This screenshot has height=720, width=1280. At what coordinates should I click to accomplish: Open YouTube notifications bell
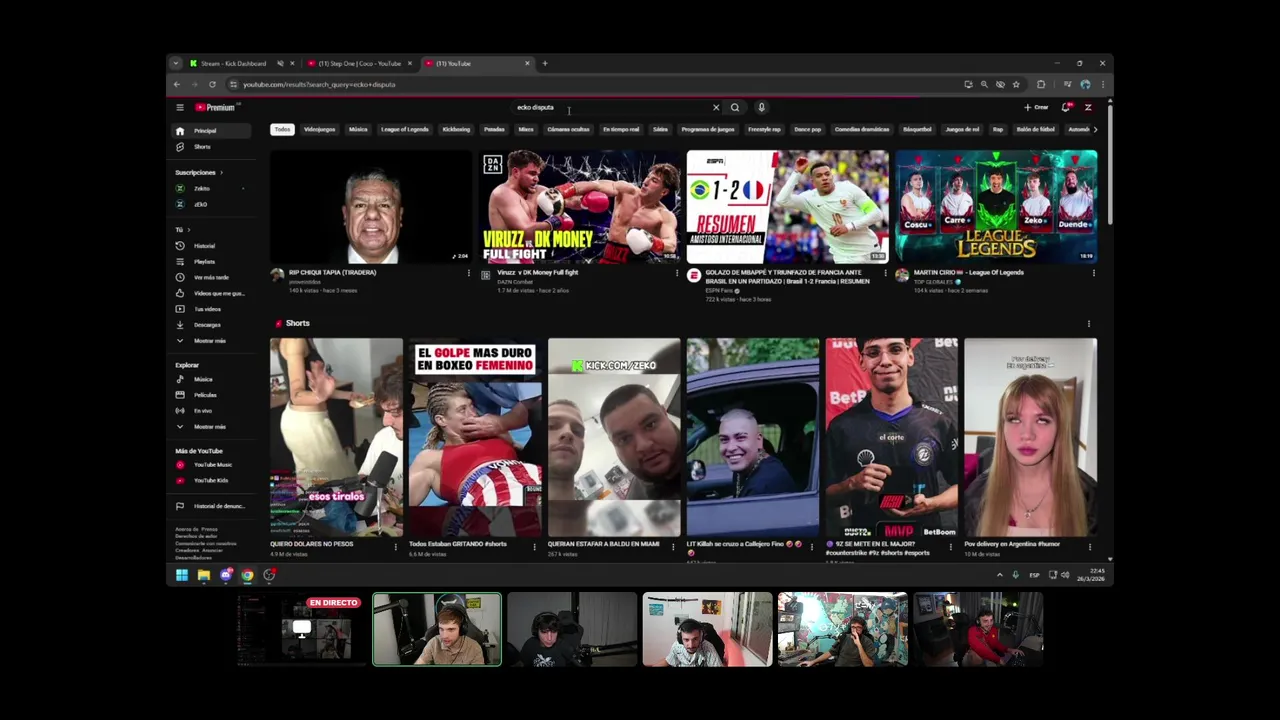tap(1066, 107)
